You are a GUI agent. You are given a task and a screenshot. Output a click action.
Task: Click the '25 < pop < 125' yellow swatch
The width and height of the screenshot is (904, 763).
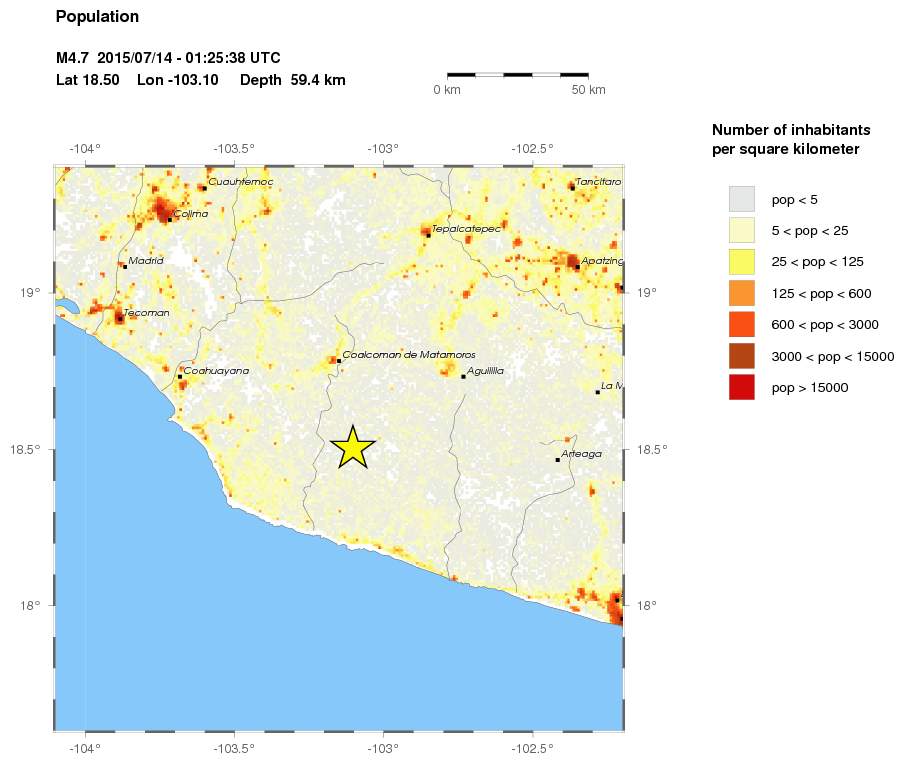[741, 262]
